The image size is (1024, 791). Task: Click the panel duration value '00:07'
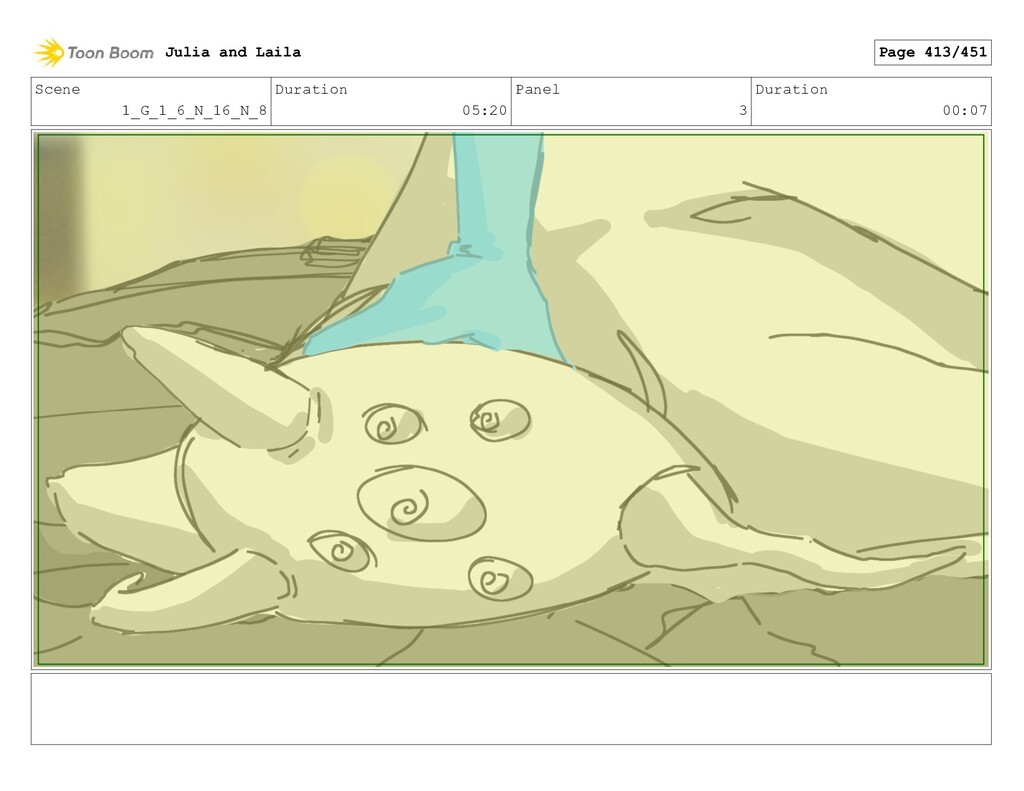(x=965, y=110)
